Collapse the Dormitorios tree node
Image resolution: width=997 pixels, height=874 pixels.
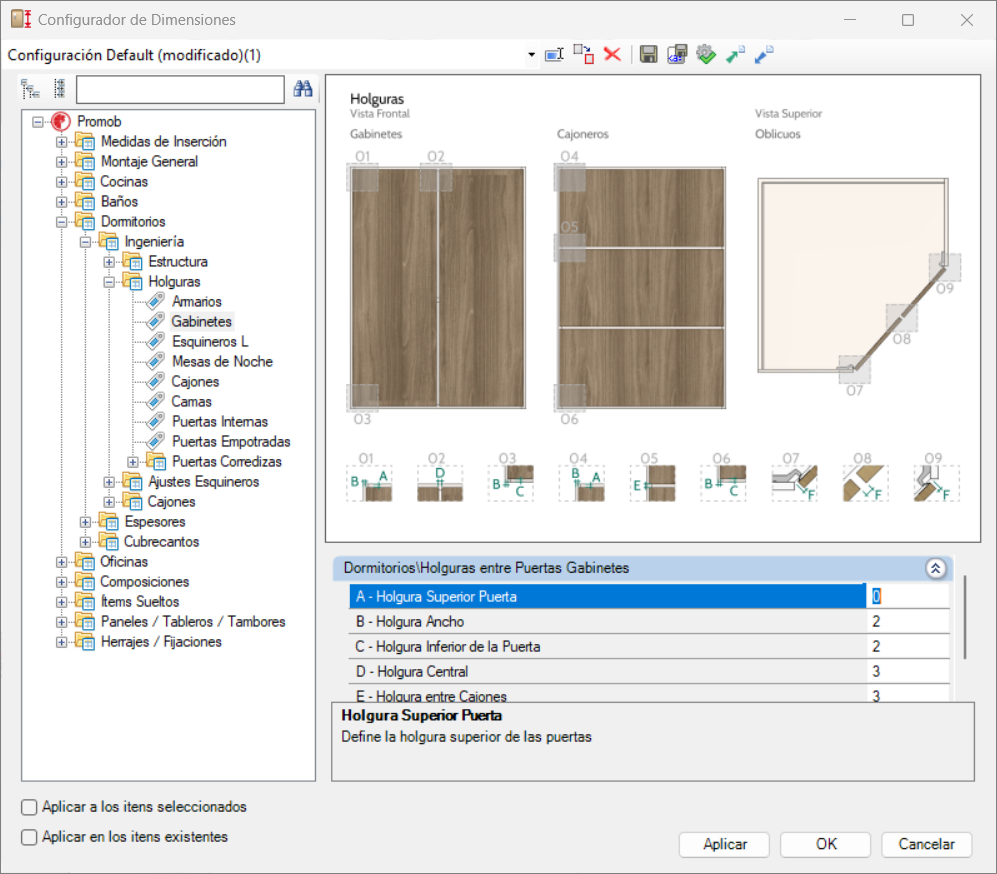(62, 222)
